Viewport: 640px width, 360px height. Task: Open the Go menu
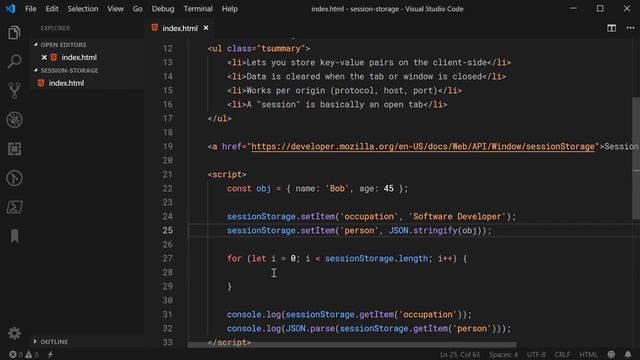pos(138,9)
